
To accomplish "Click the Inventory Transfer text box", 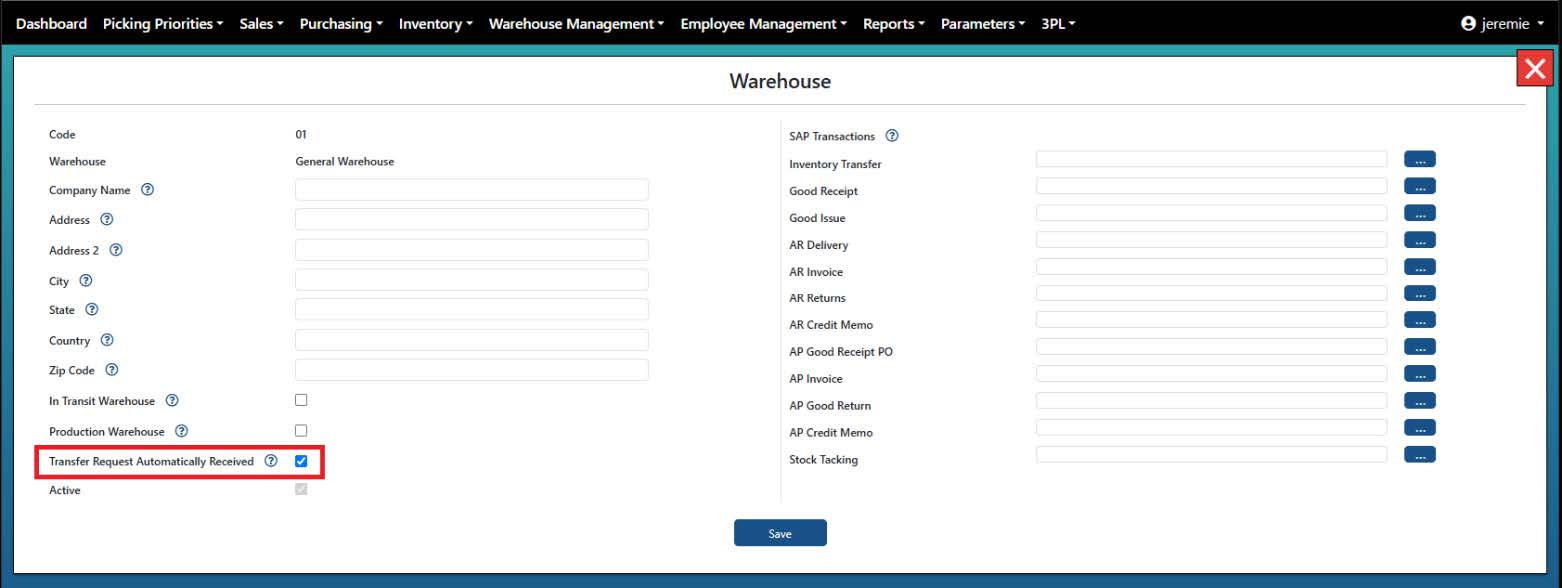I will pyautogui.click(x=1211, y=159).
